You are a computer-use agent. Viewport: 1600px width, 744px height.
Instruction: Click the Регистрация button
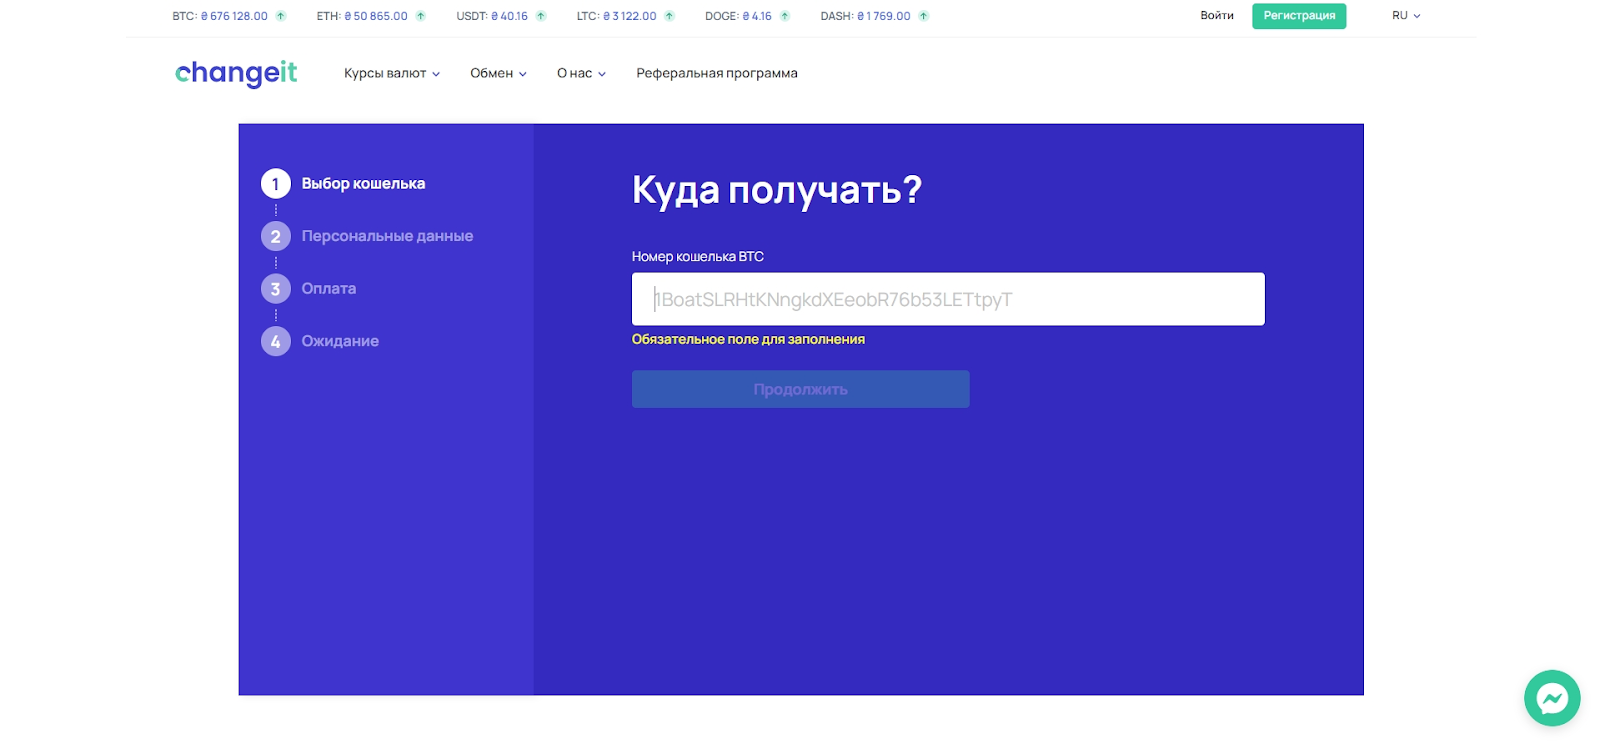click(x=1299, y=16)
